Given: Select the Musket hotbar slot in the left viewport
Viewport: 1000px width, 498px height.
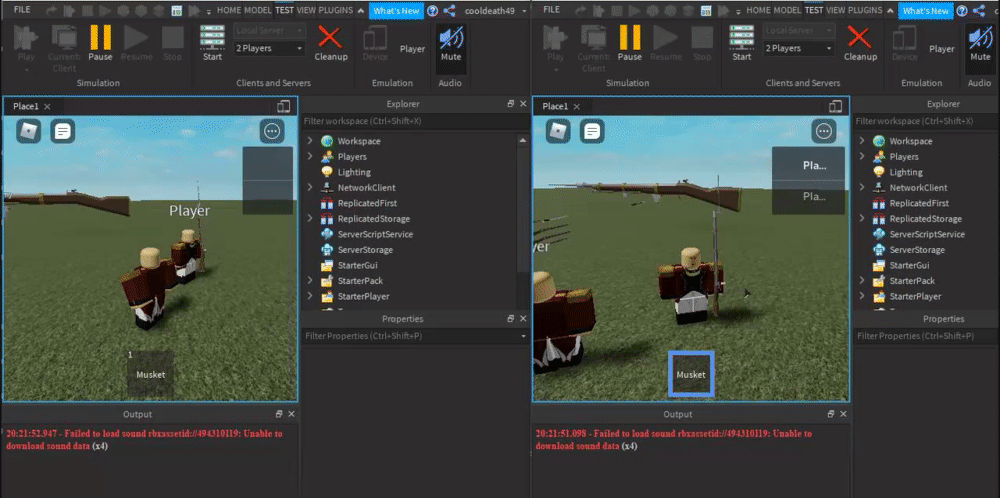Looking at the screenshot, I should pos(151,374).
